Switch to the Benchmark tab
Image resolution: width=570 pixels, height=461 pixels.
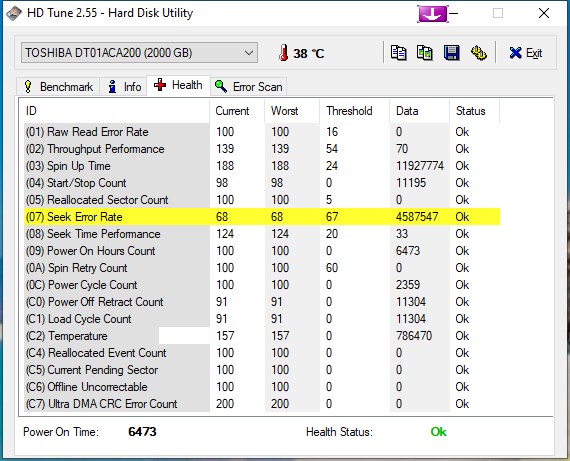click(x=58, y=87)
